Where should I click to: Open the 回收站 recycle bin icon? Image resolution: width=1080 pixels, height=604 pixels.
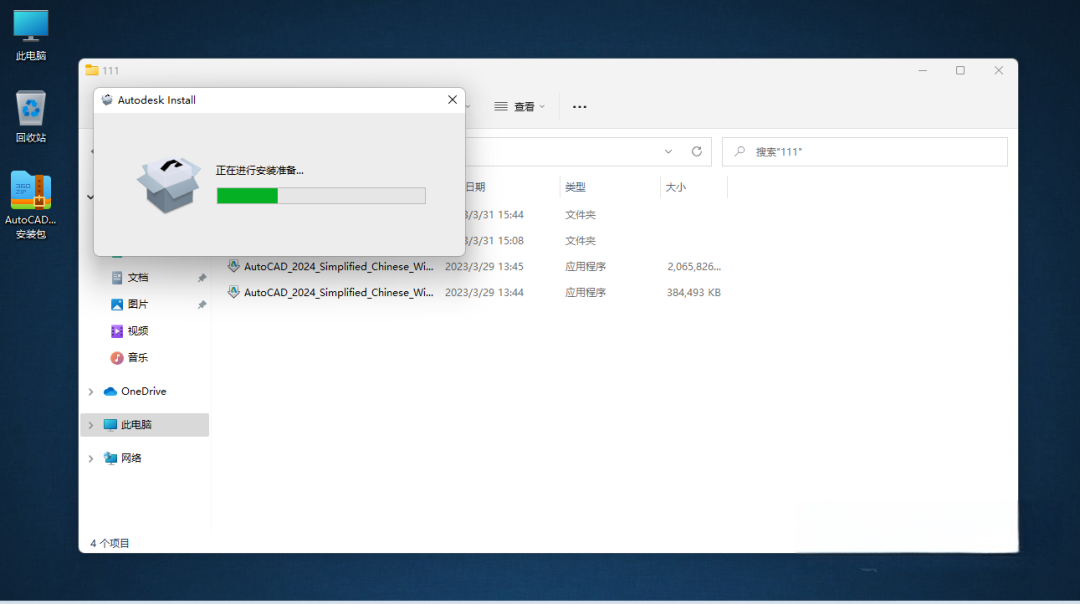click(x=31, y=116)
